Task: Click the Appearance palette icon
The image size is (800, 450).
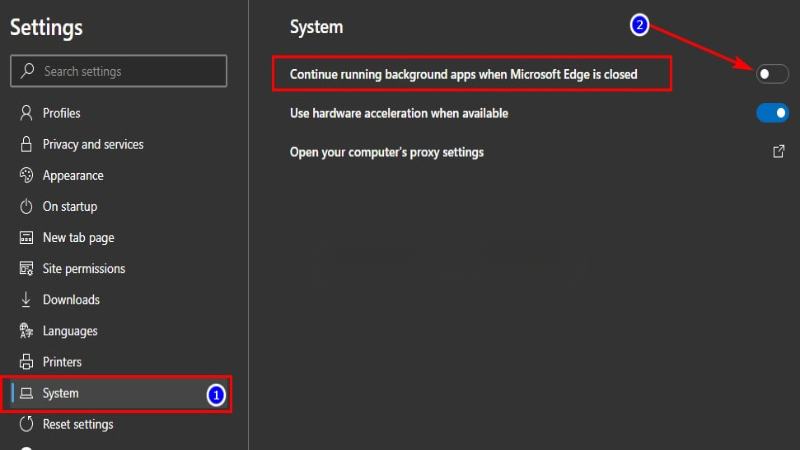Action: coord(26,175)
